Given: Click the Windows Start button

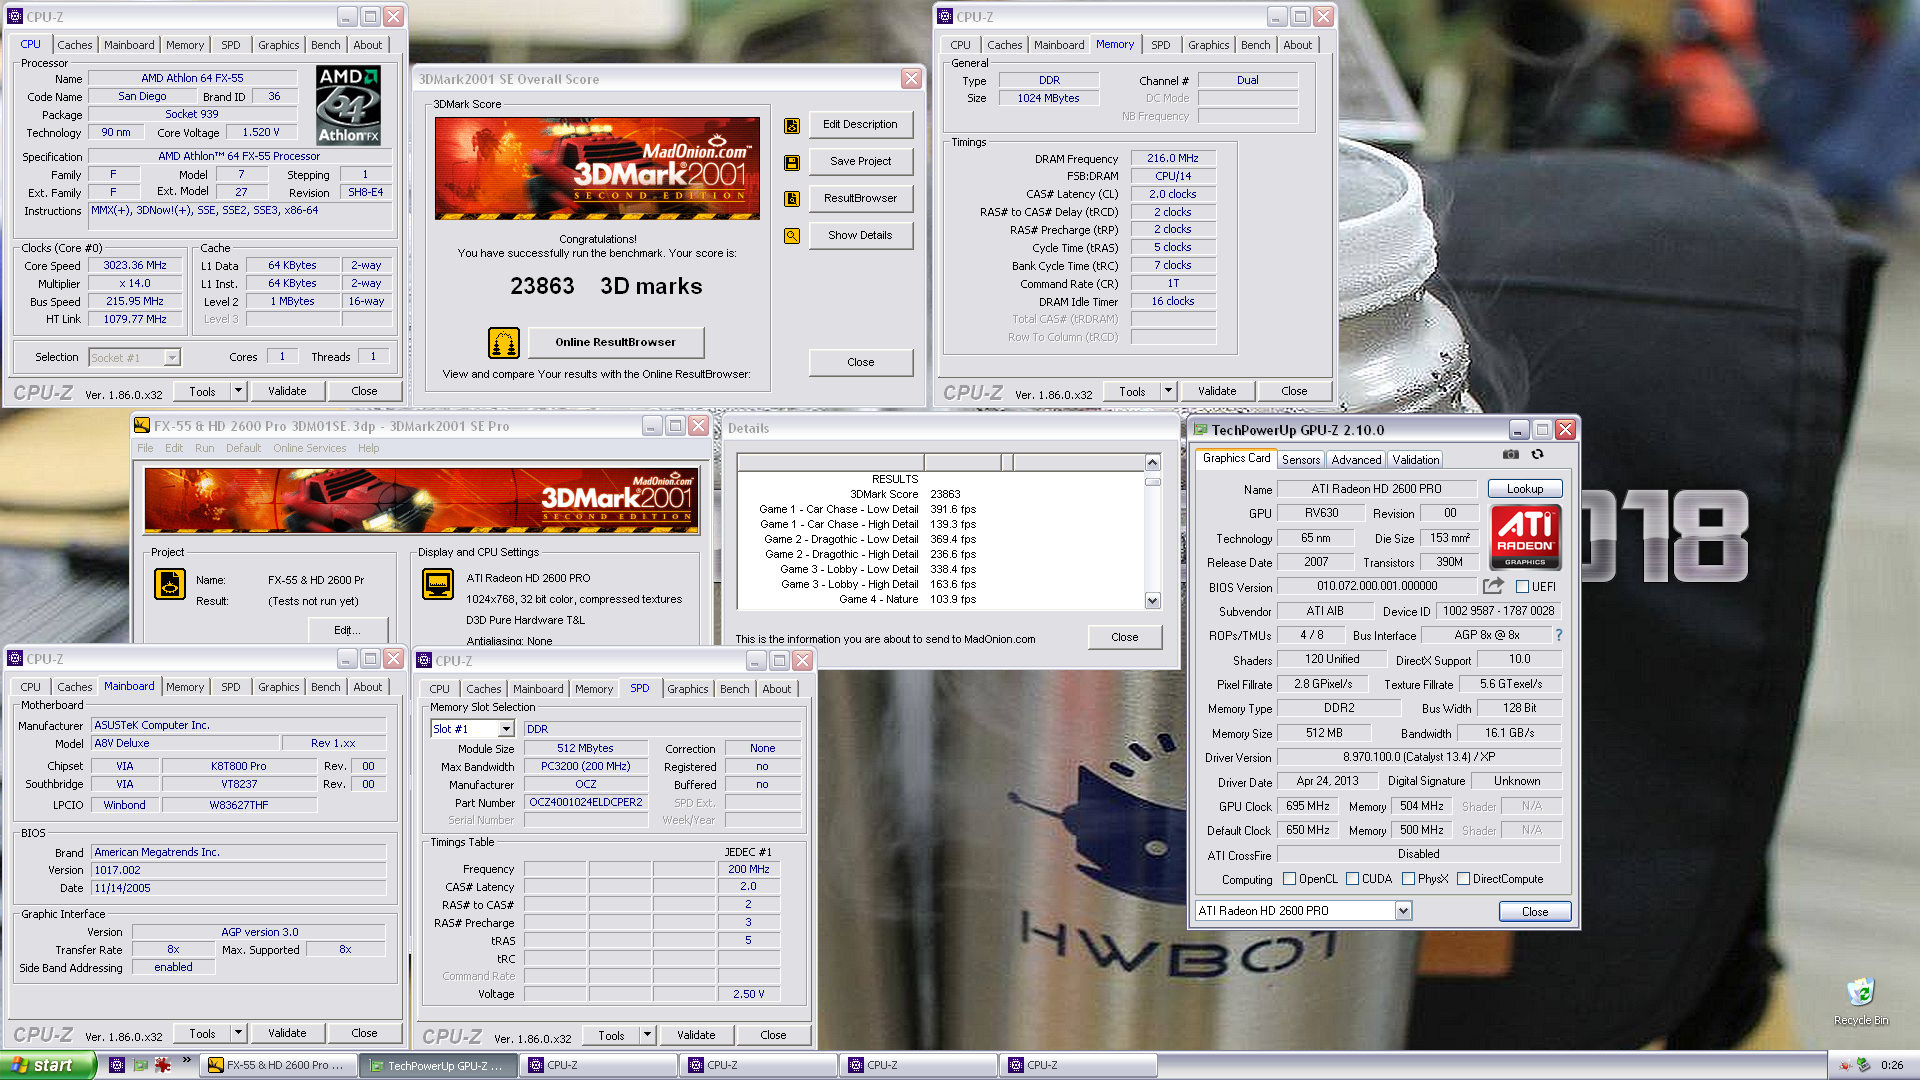Looking at the screenshot, I should click(x=47, y=1065).
